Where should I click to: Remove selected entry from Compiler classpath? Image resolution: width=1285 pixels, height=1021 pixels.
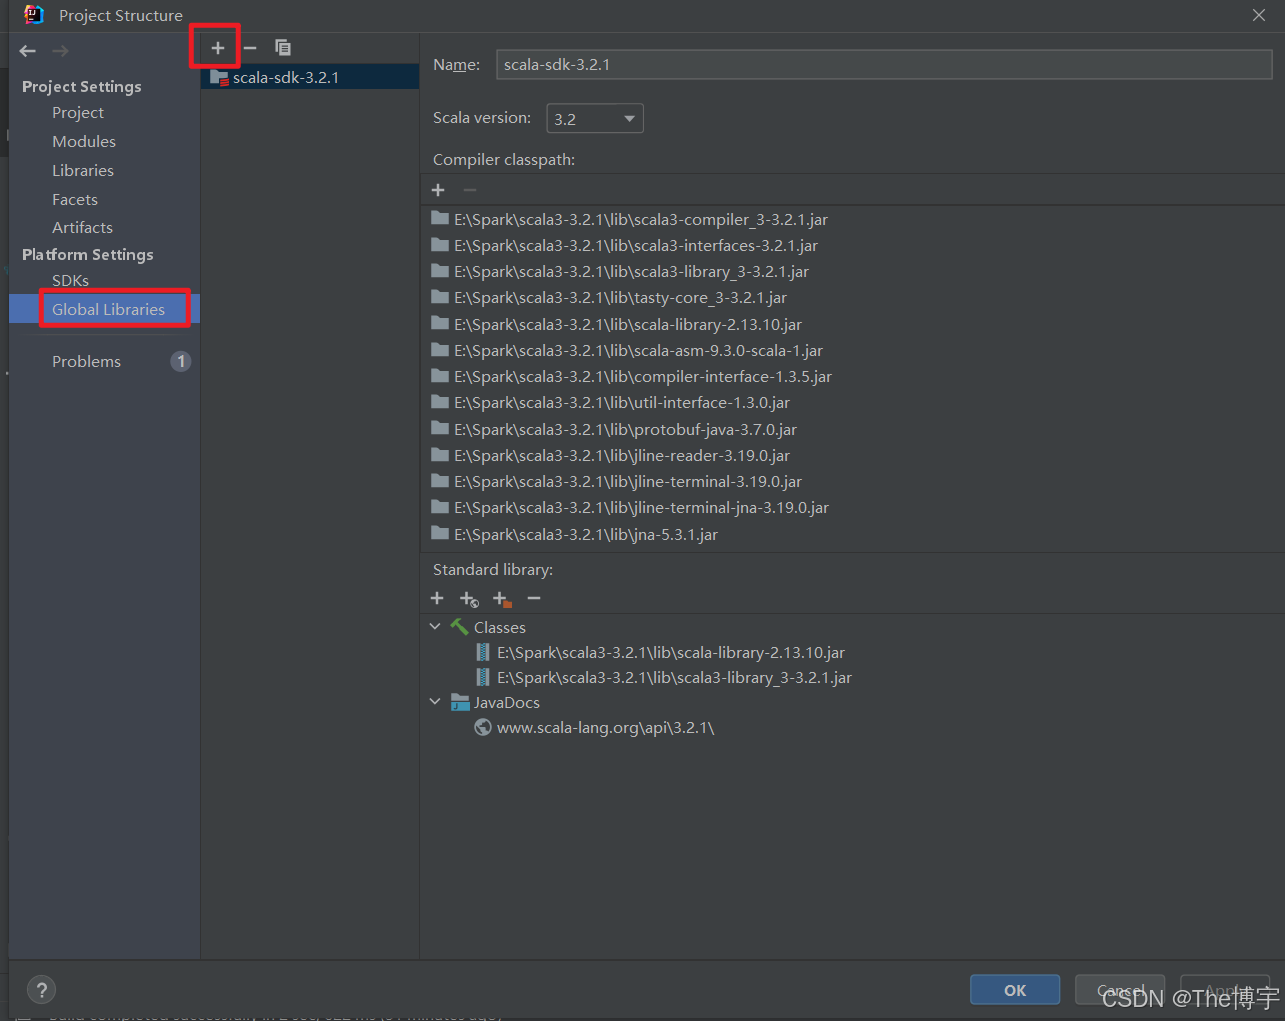pos(470,190)
